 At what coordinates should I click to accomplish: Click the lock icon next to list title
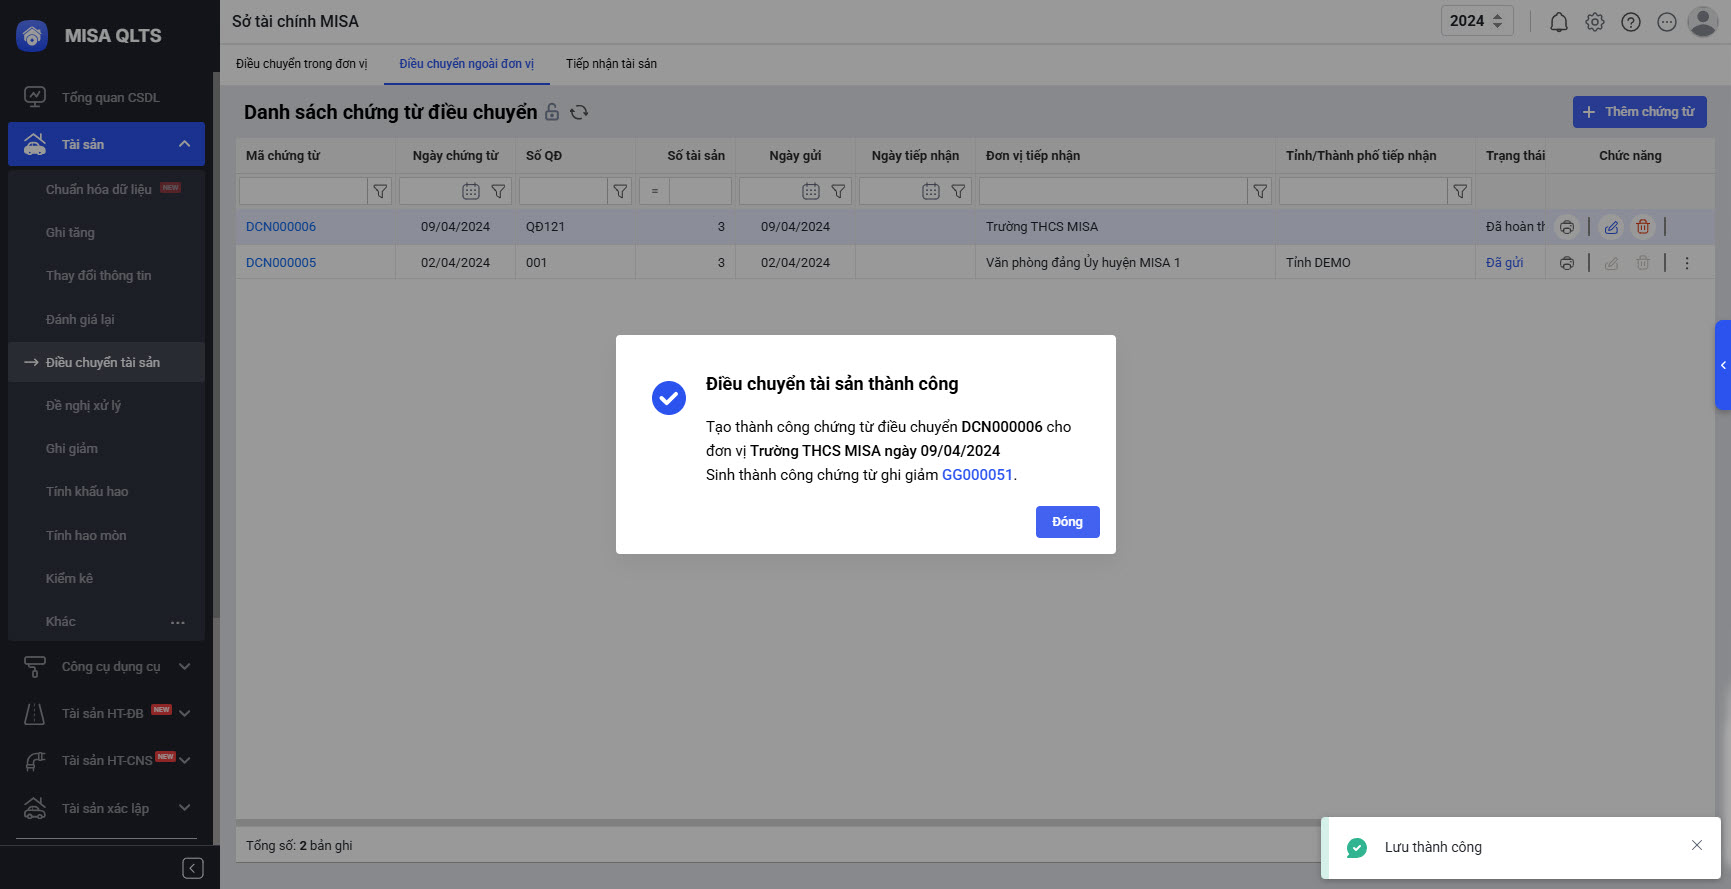tap(552, 112)
